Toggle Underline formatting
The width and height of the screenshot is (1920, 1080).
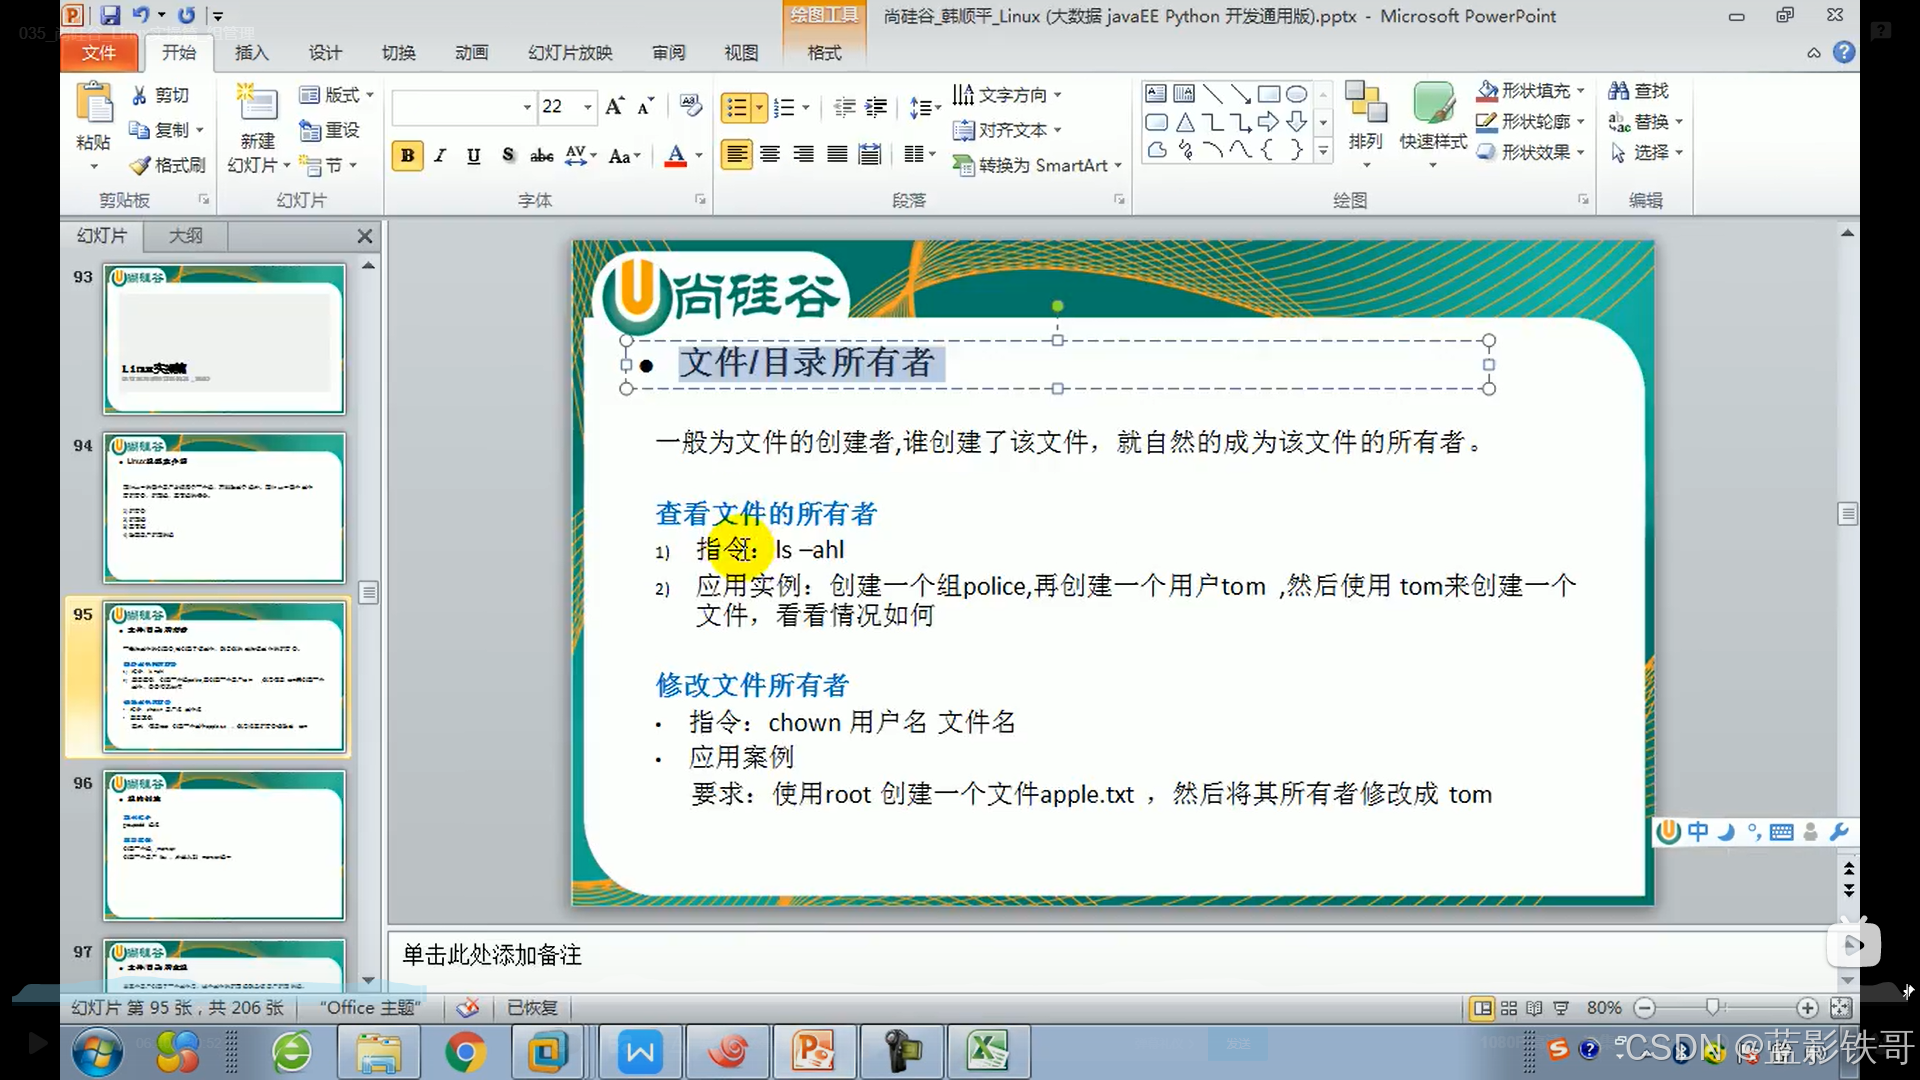tap(474, 155)
